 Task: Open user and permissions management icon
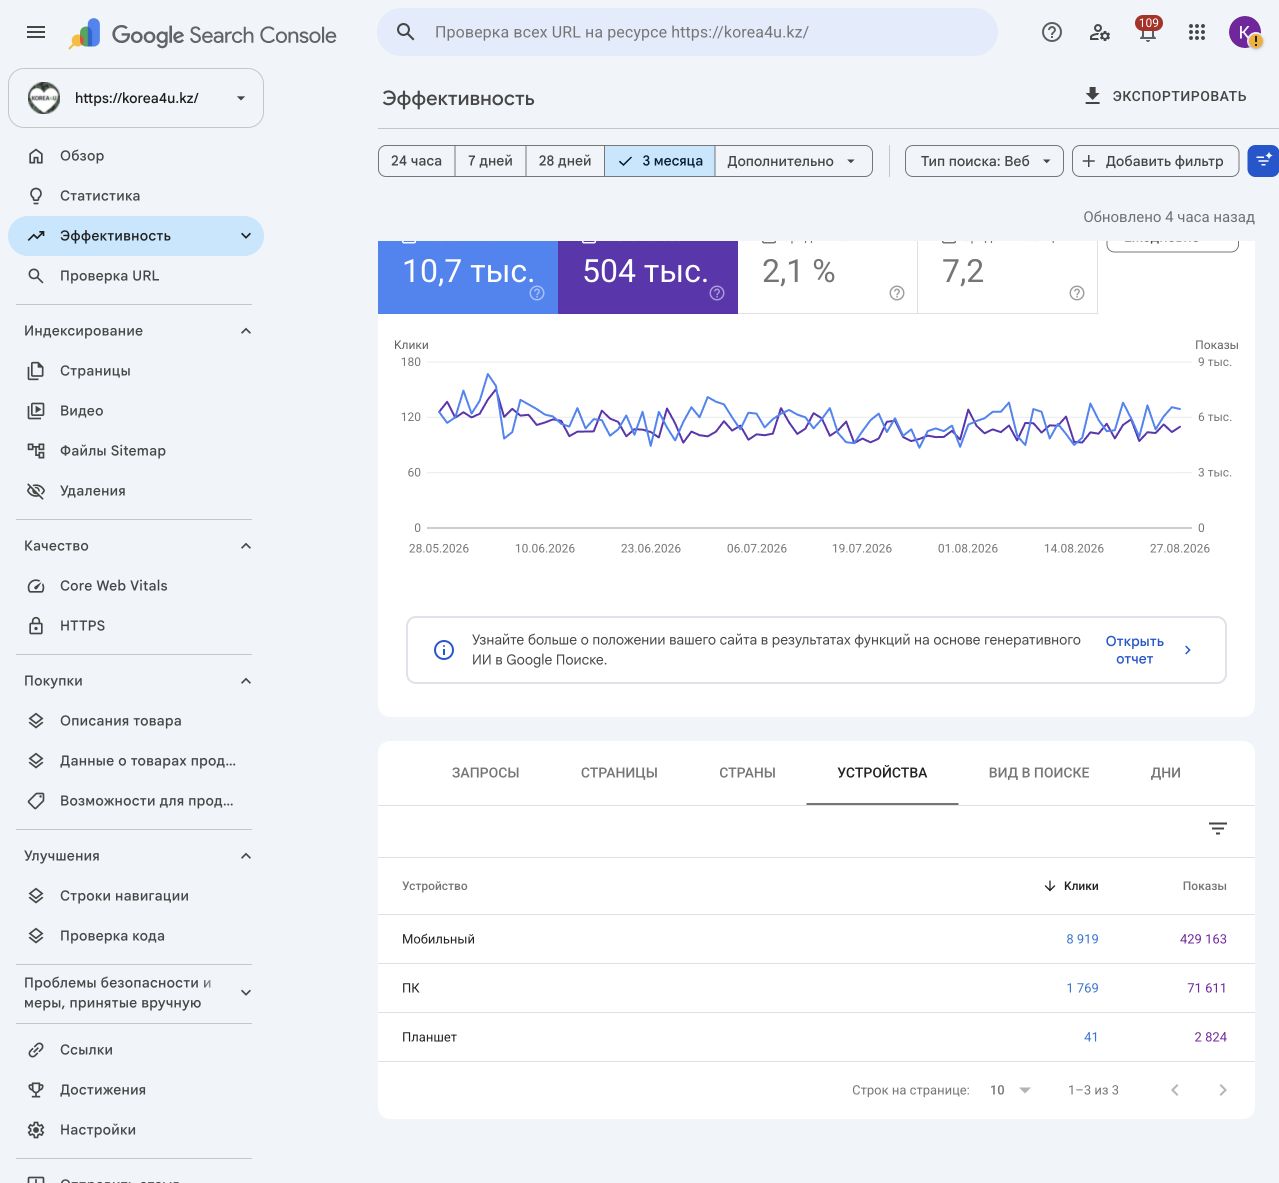(1100, 33)
